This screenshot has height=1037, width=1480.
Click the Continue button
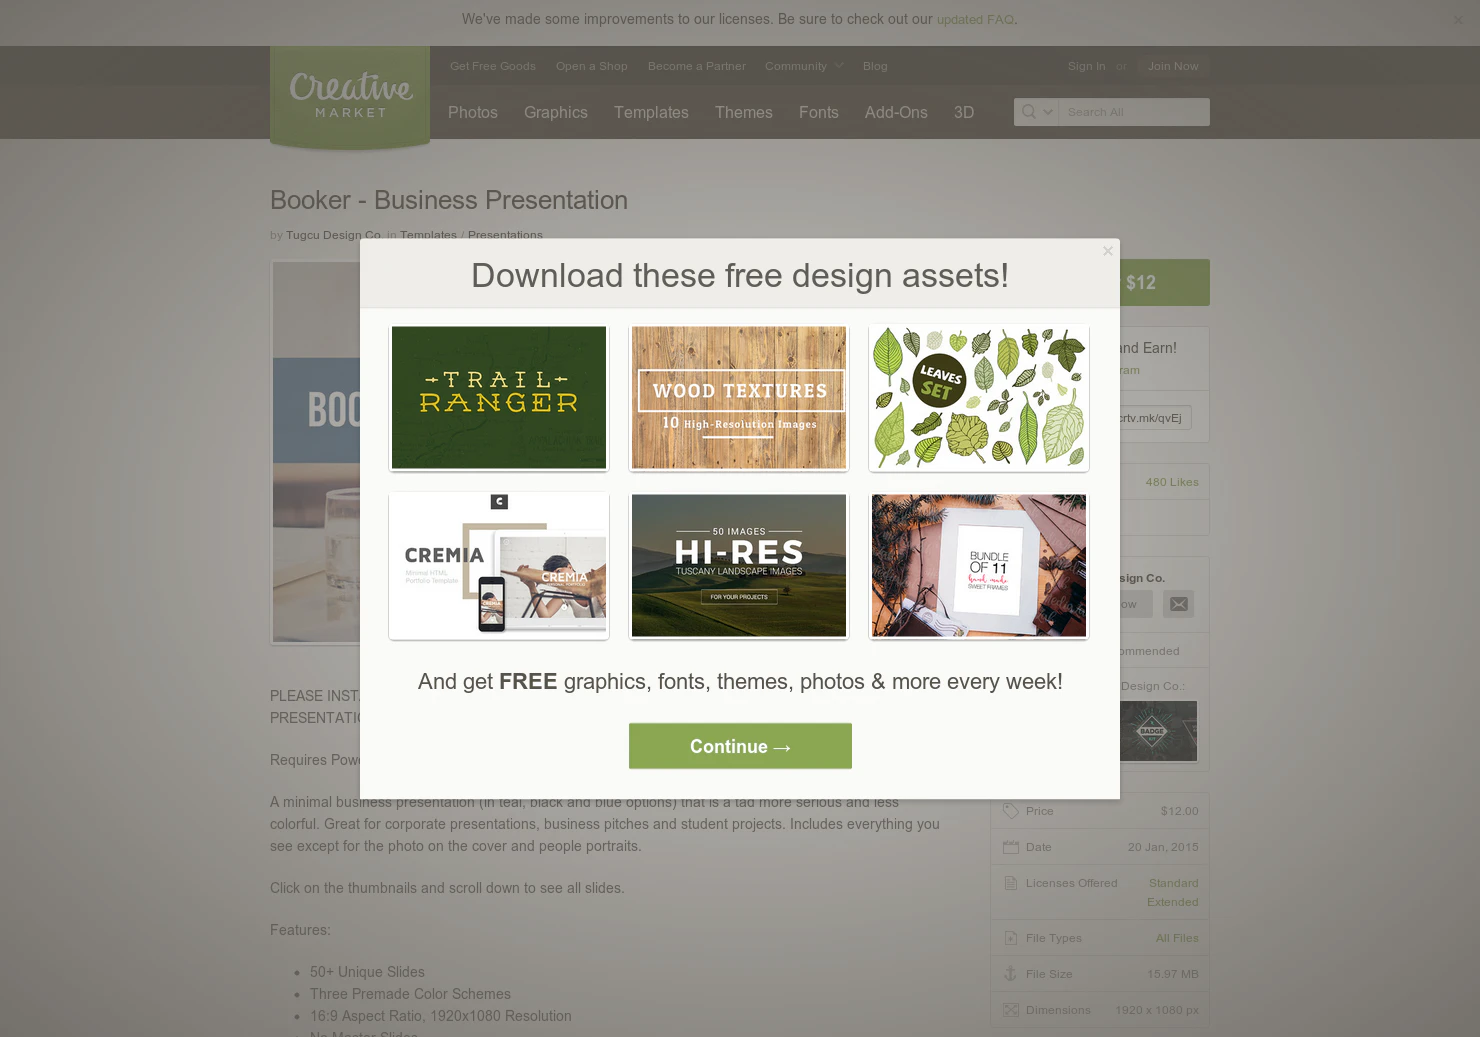click(740, 746)
